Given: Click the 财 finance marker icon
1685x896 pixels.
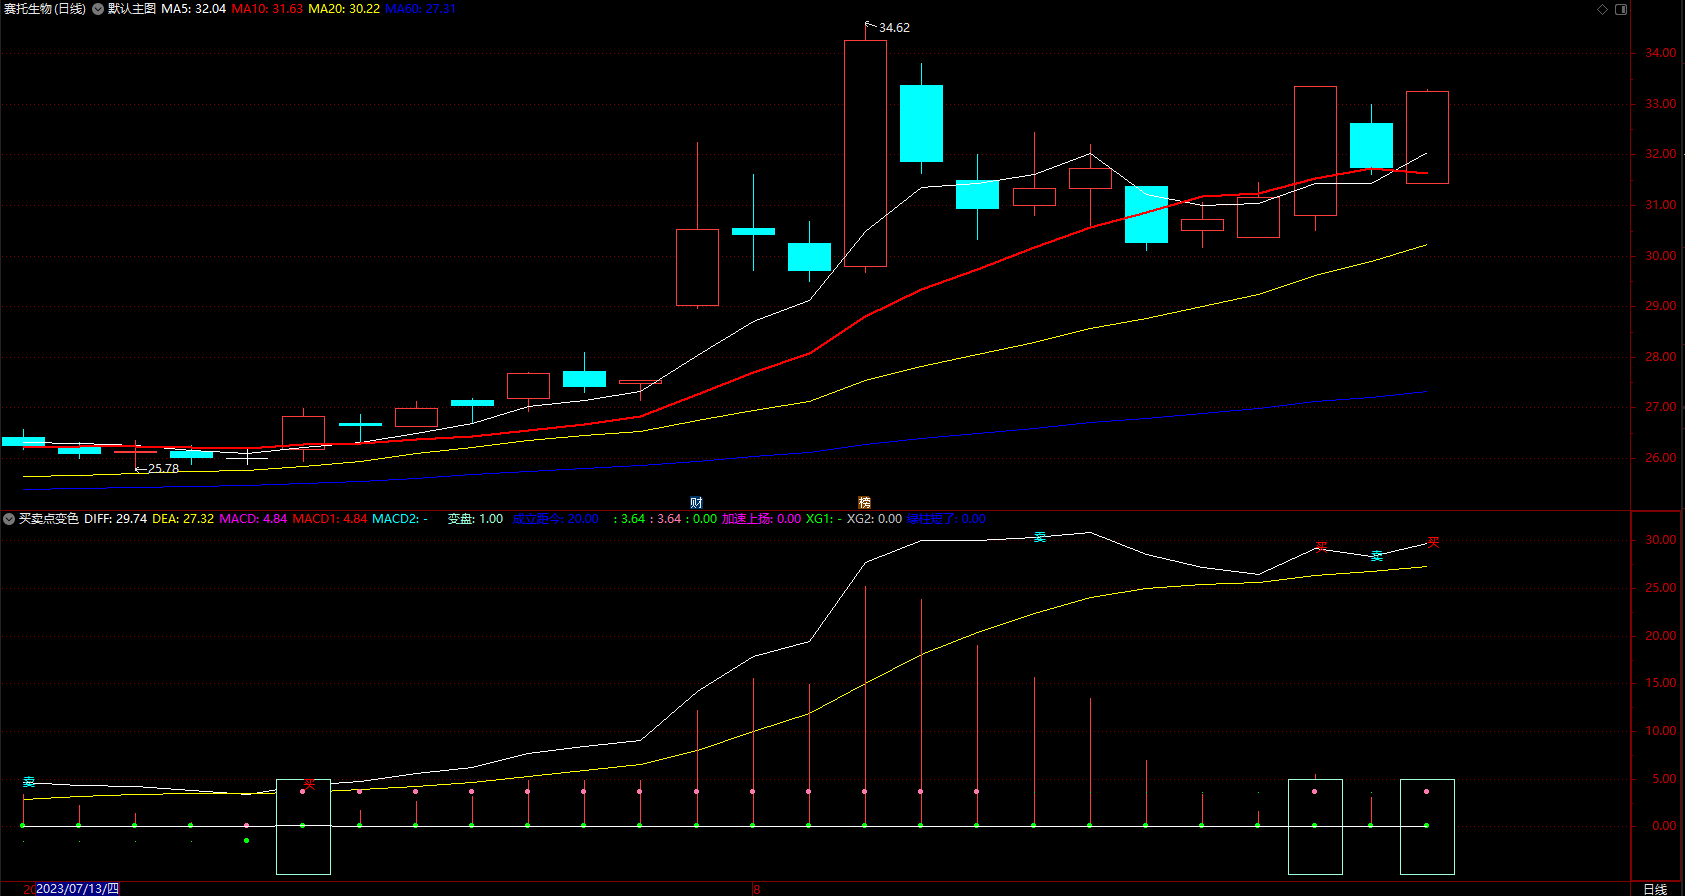Looking at the screenshot, I should pyautogui.click(x=696, y=503).
